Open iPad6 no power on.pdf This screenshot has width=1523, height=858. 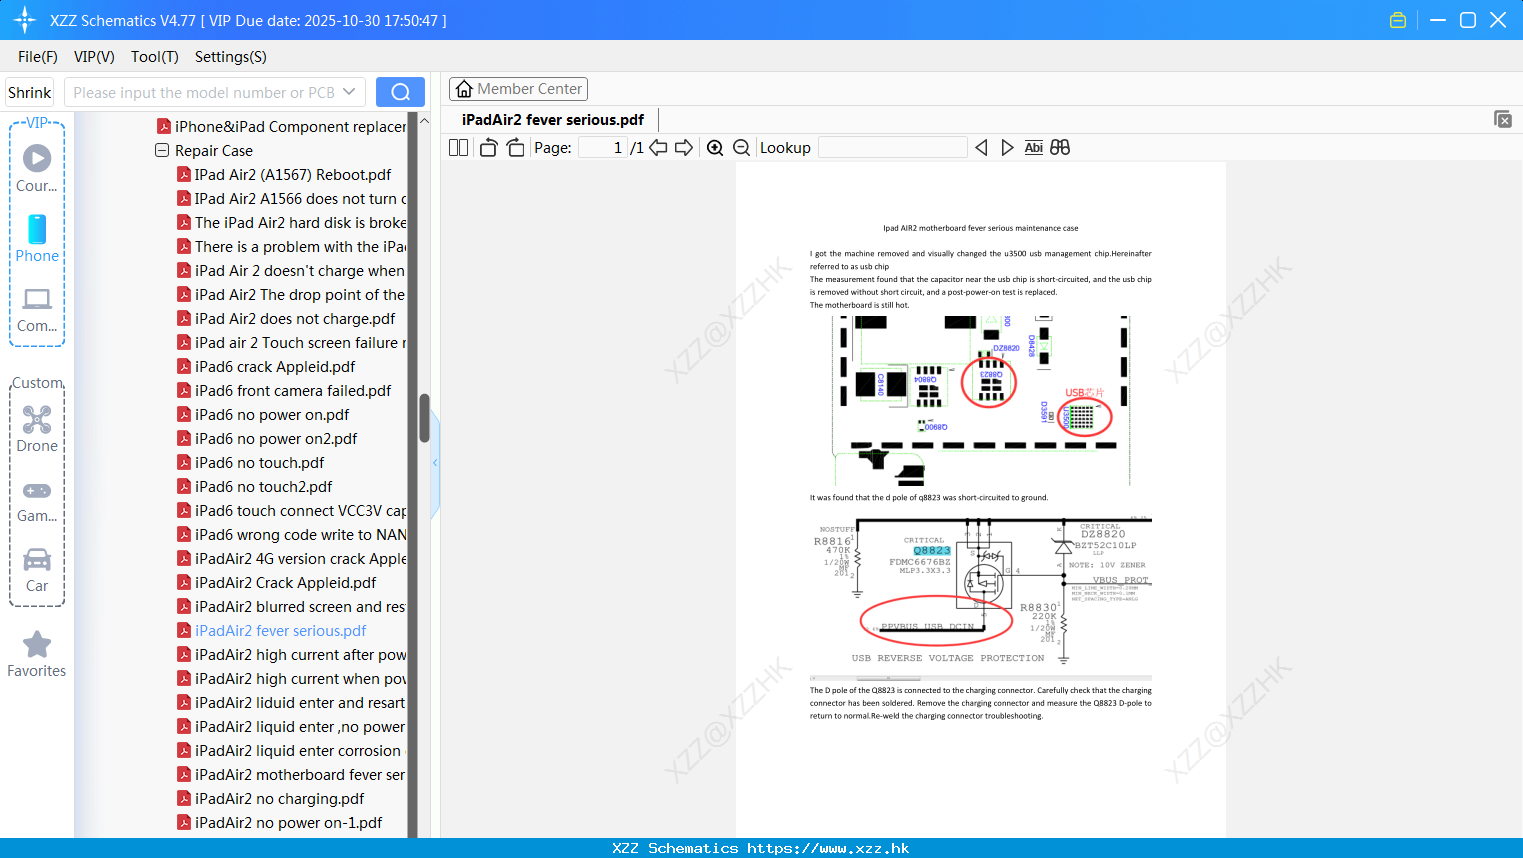(x=272, y=414)
